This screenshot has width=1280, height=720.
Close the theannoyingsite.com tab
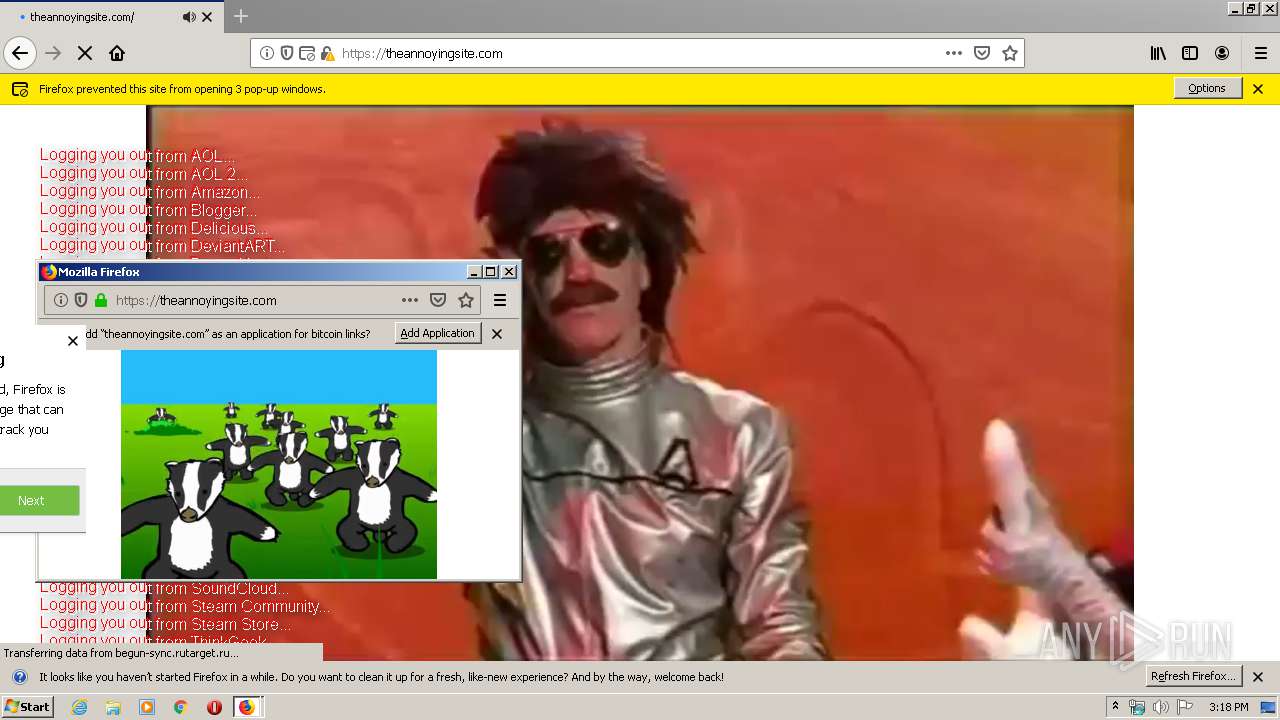[x=207, y=17]
